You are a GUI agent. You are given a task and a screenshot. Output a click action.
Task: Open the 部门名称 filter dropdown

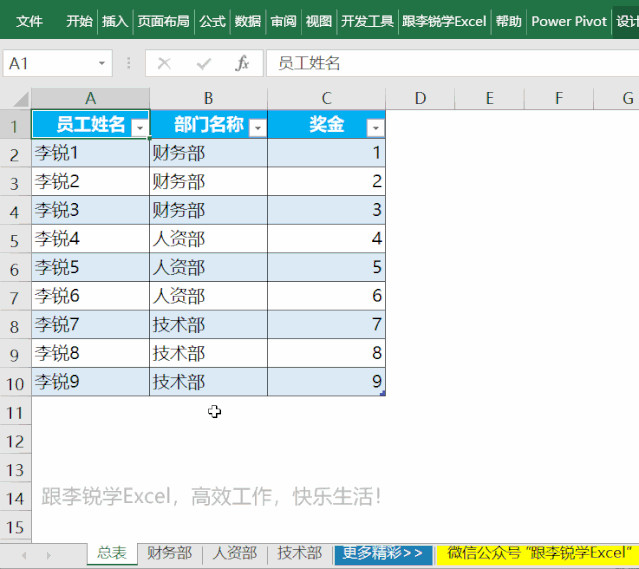[x=258, y=128]
